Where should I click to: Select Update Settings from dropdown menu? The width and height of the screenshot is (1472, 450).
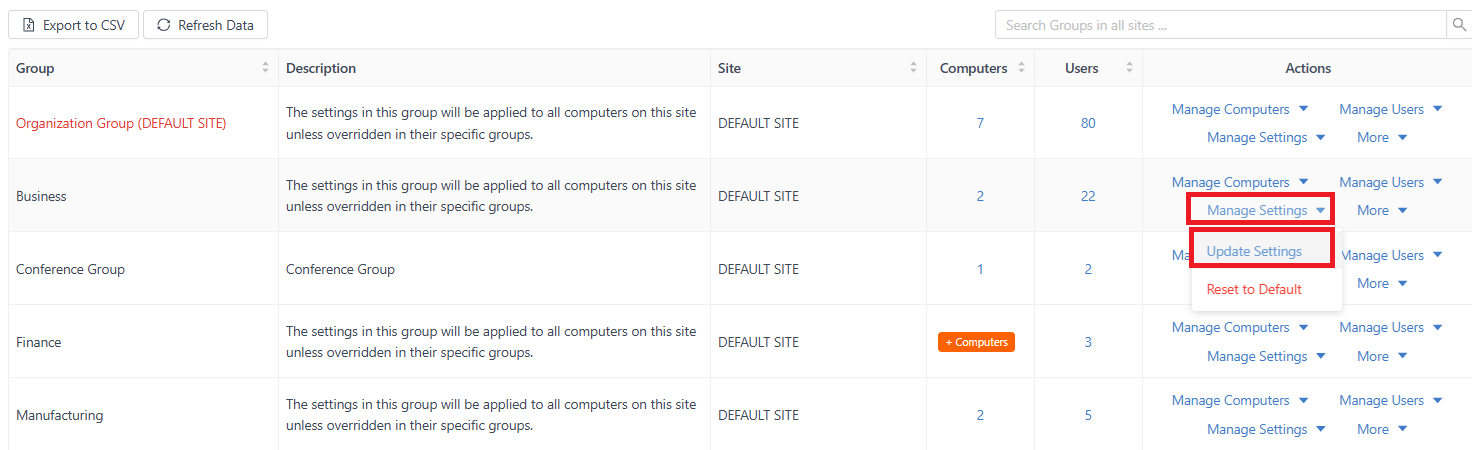click(x=1254, y=252)
